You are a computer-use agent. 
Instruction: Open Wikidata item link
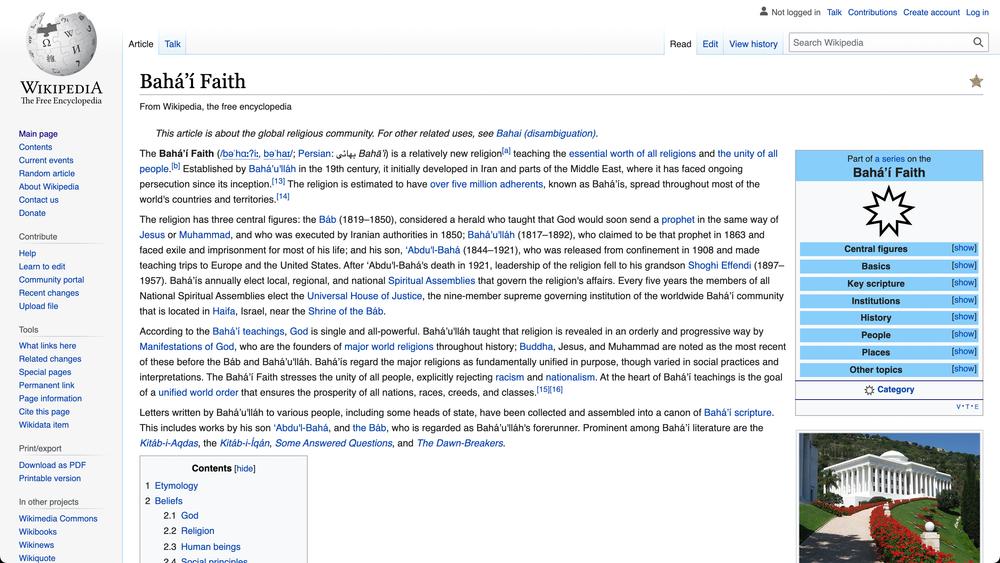(x=44, y=425)
